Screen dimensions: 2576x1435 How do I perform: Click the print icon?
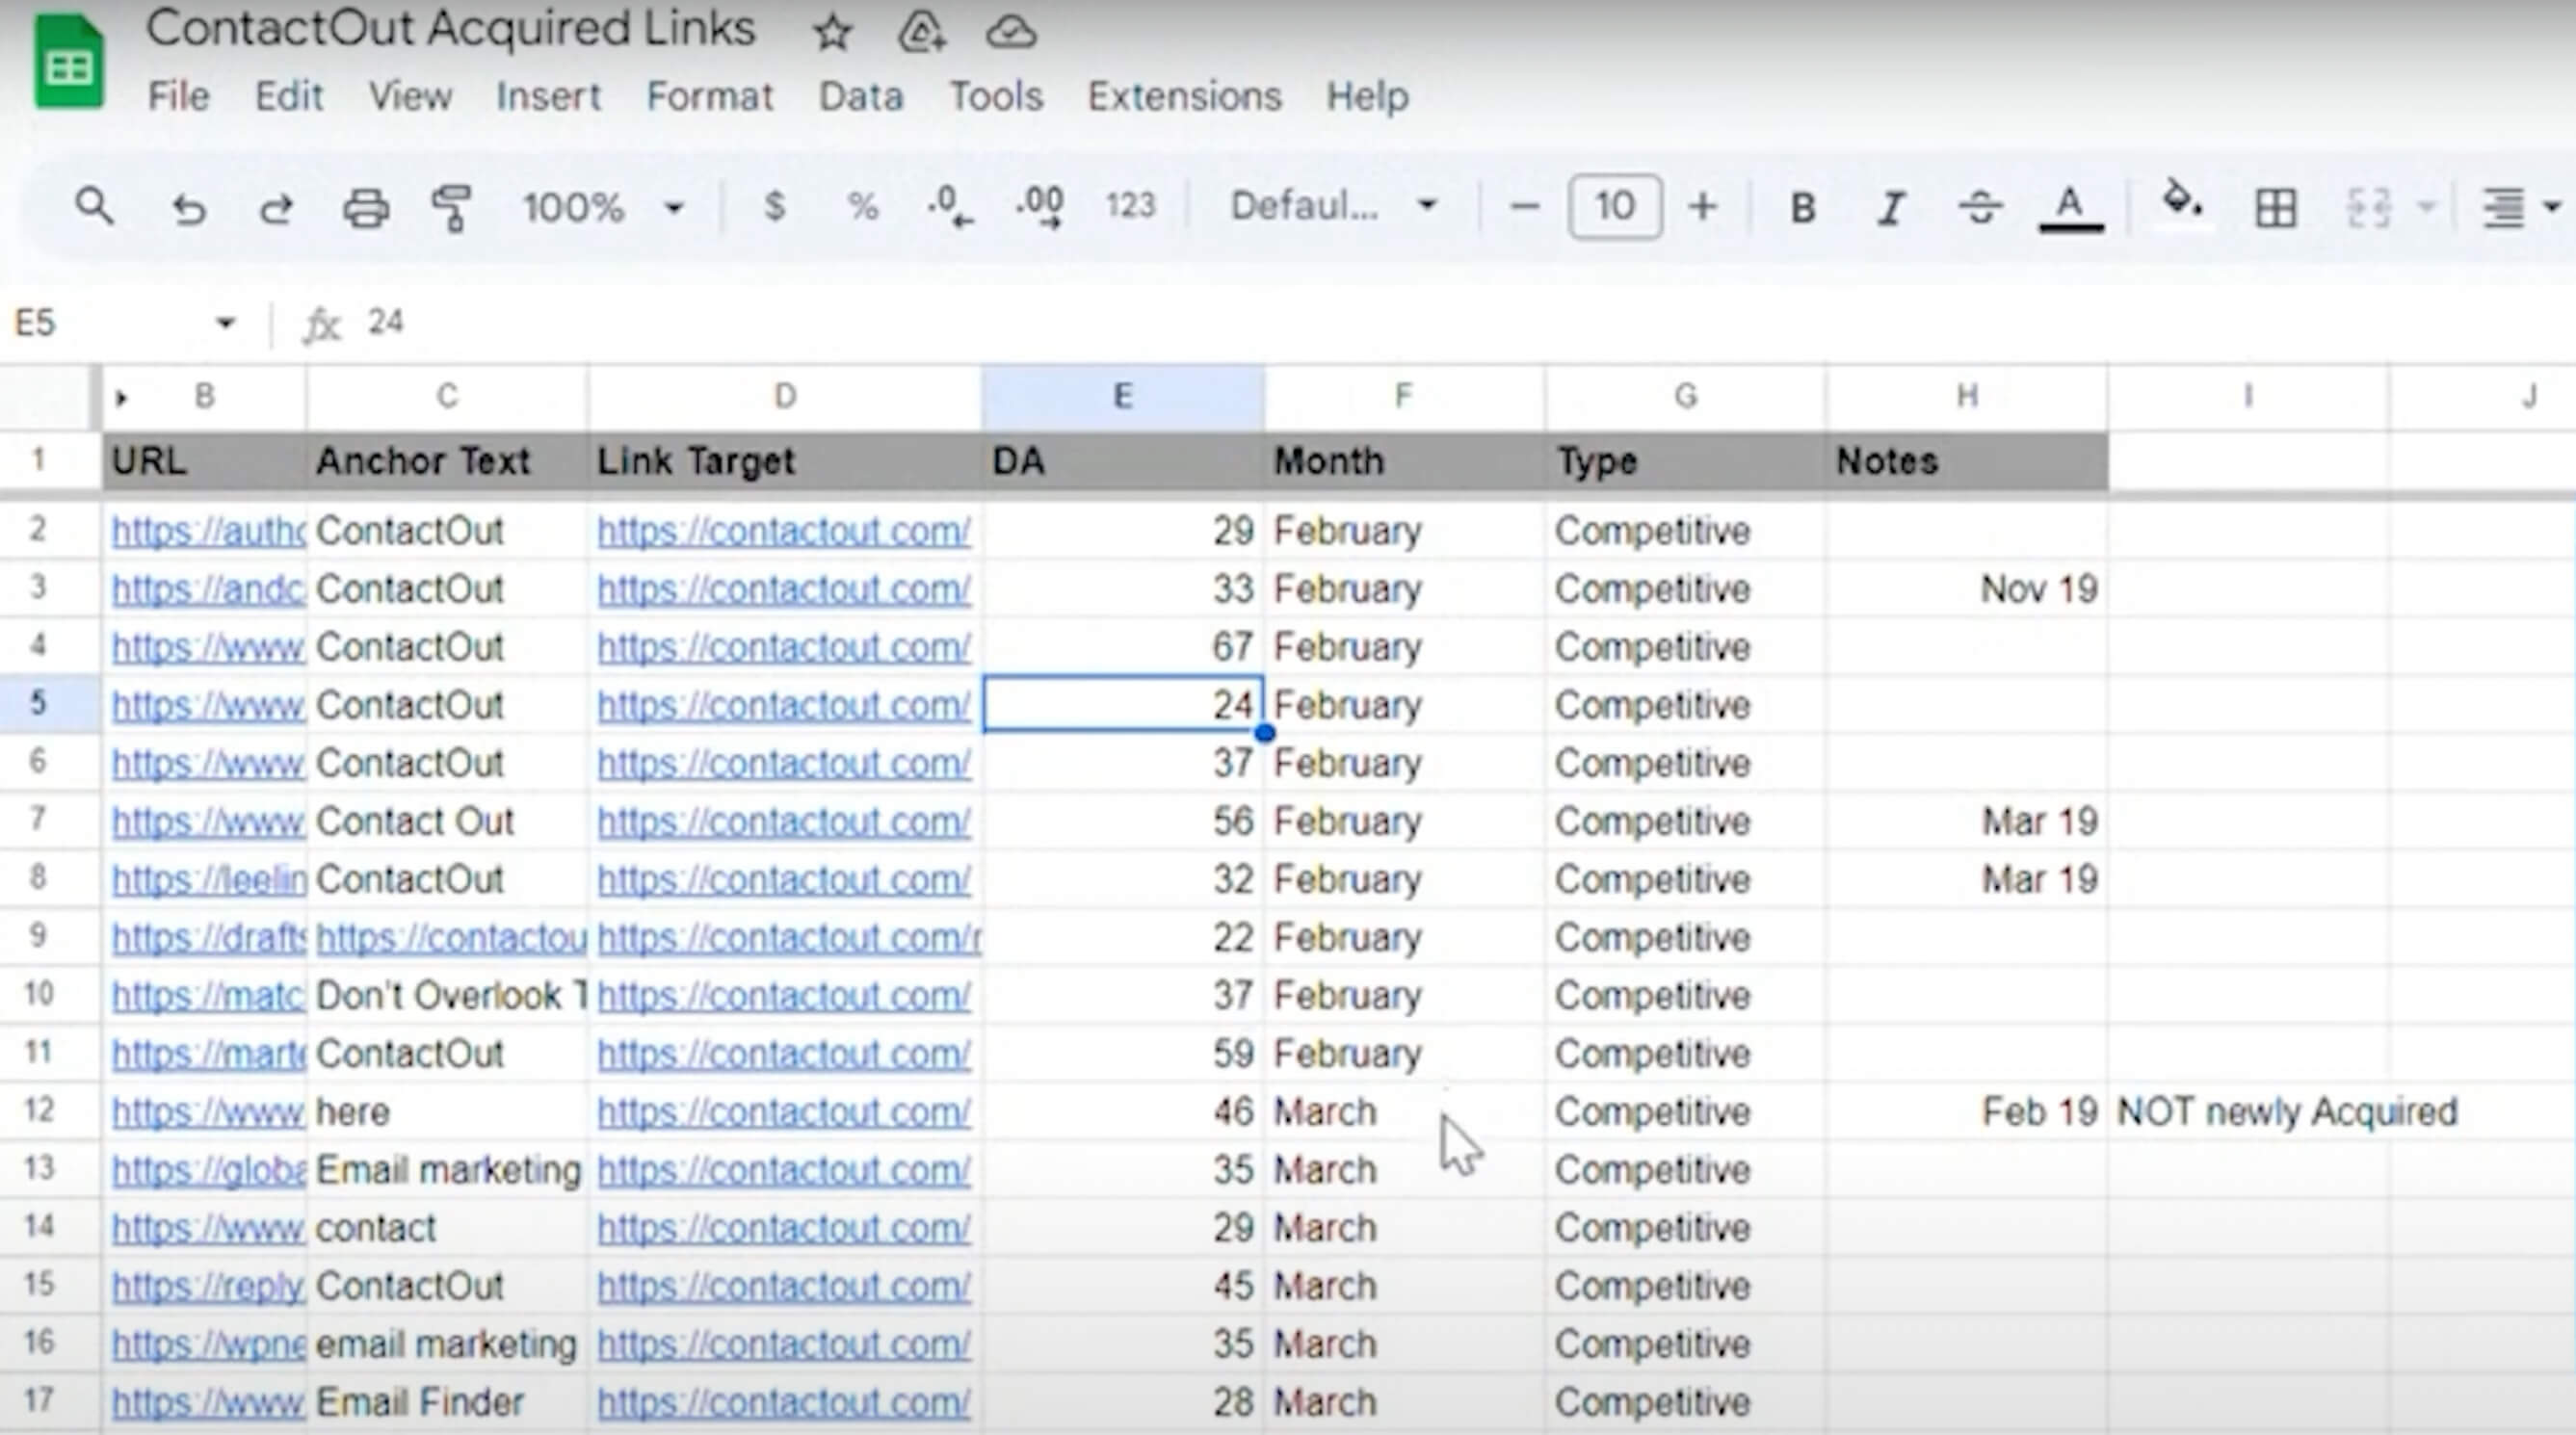click(365, 209)
